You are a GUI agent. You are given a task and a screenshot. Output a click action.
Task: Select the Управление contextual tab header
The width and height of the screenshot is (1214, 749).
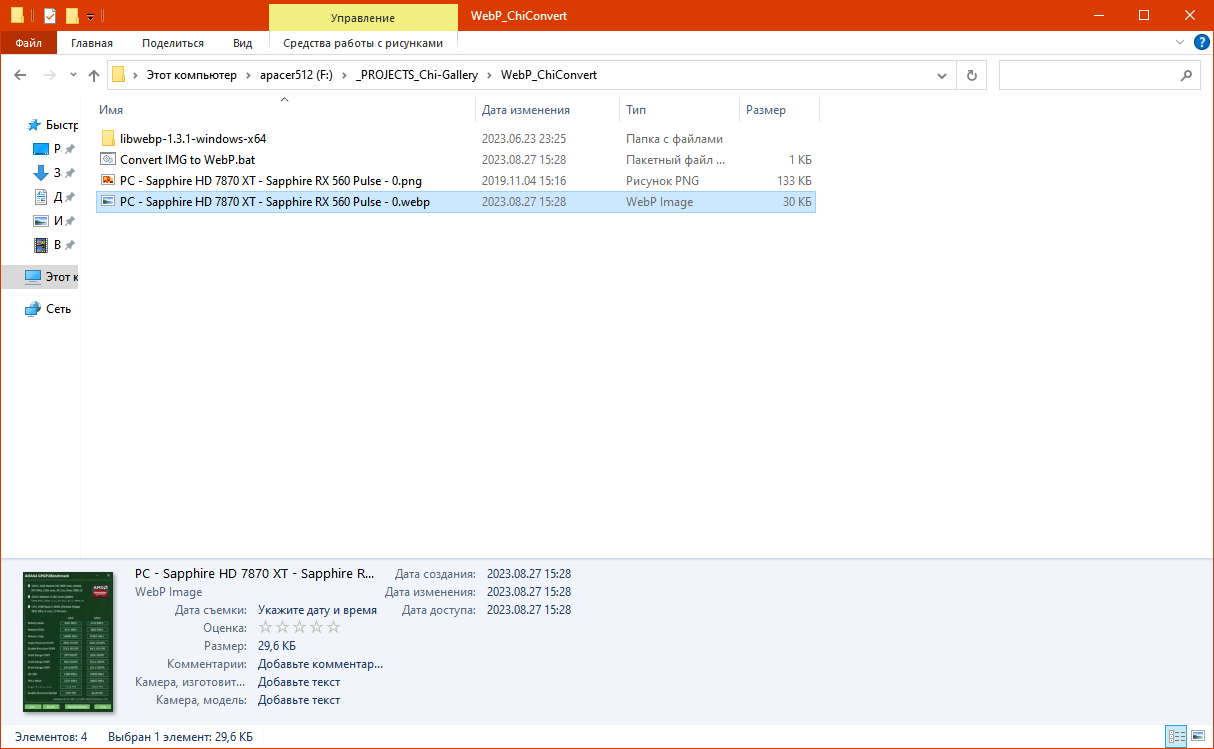(x=363, y=17)
